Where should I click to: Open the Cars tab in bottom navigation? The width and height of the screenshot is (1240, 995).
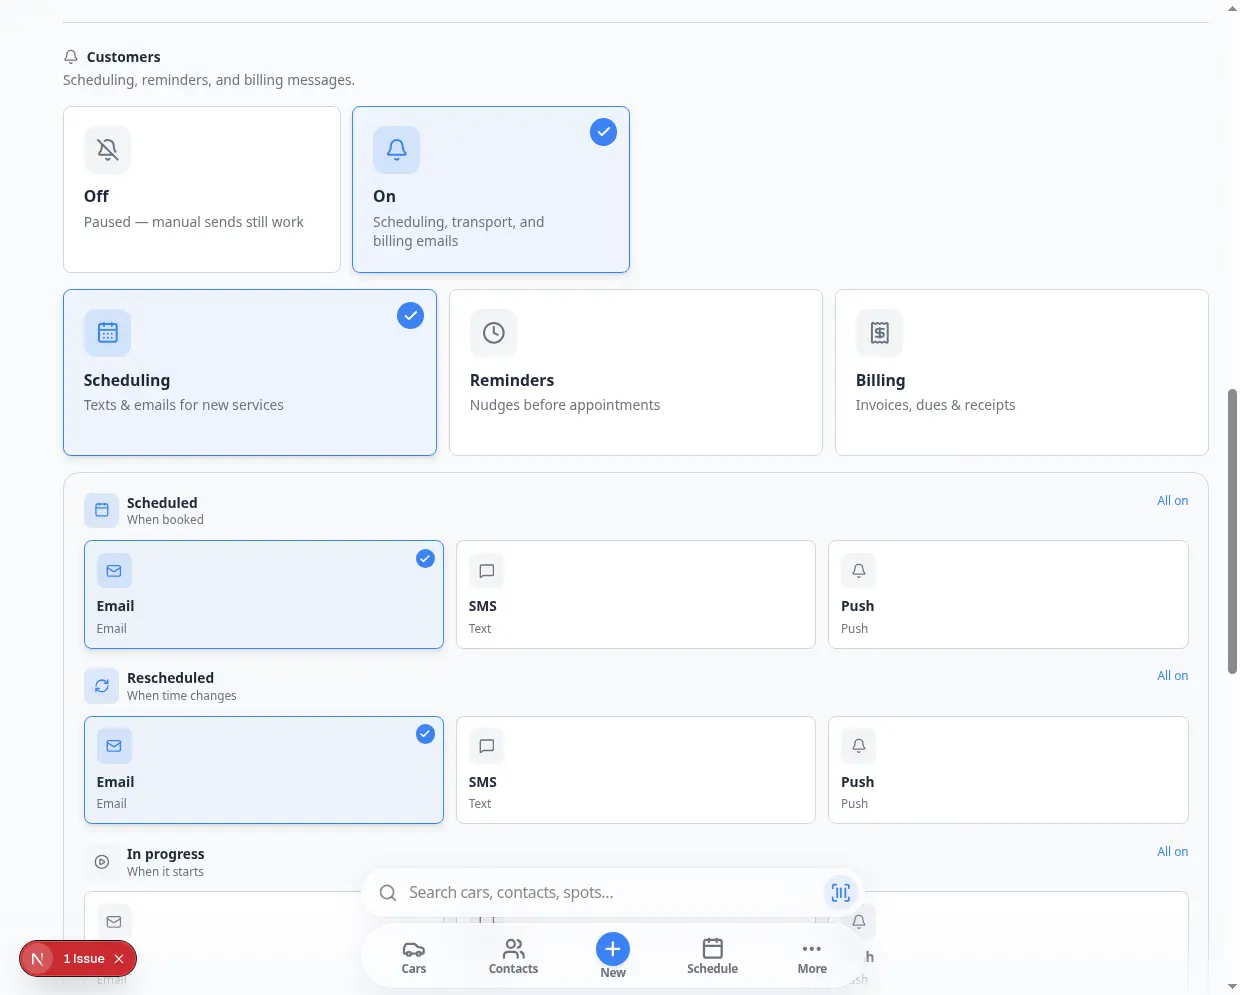[x=414, y=957]
